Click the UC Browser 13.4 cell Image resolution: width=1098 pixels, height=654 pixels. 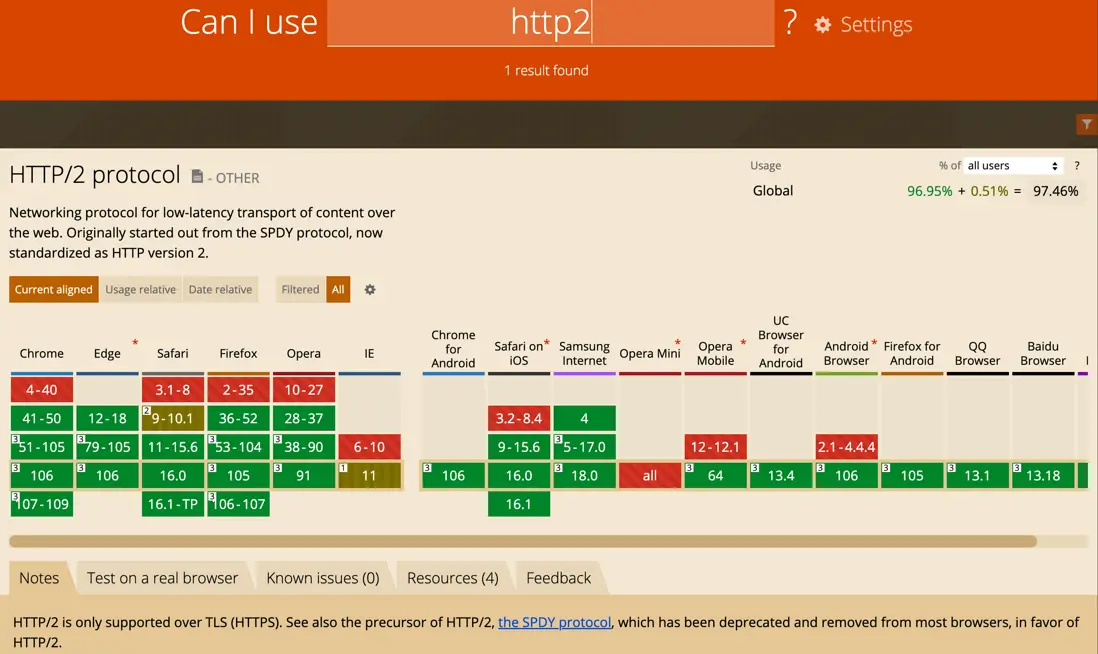click(x=781, y=475)
